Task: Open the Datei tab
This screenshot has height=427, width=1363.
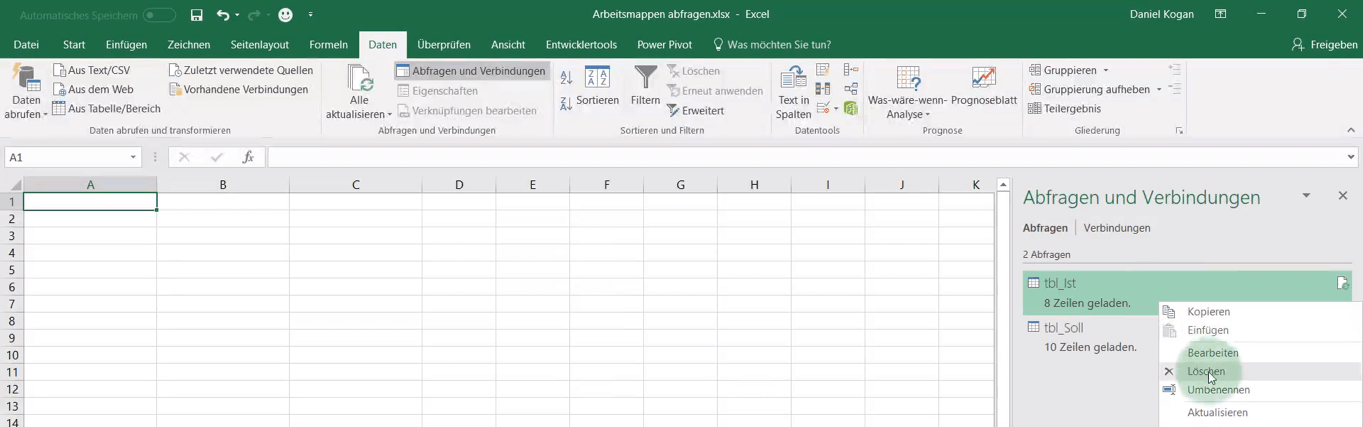Action: 26,44
